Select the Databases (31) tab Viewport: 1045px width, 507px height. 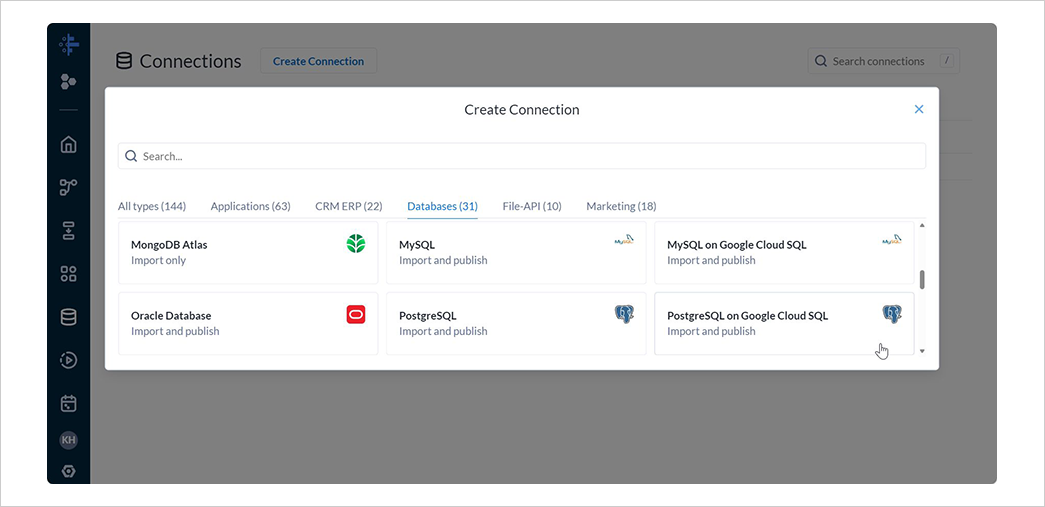click(x=443, y=206)
